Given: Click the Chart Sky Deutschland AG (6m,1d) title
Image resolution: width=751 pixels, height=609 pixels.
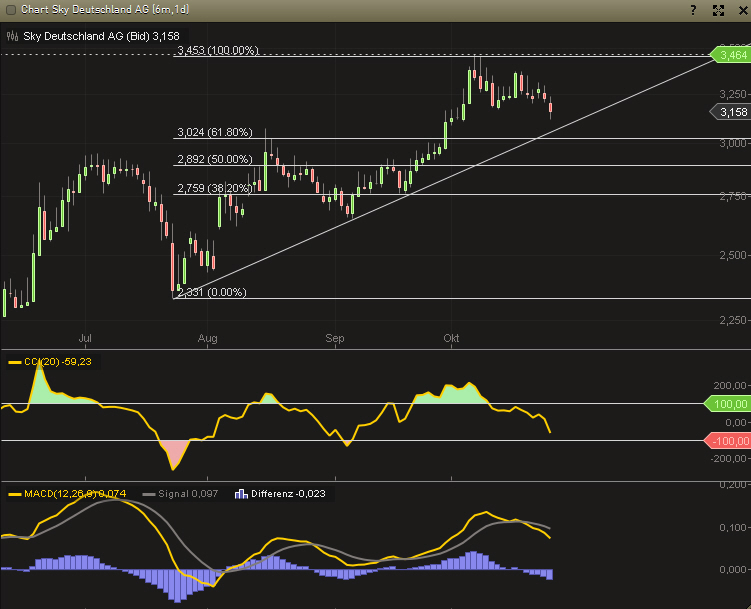Looking at the screenshot, I should [x=105, y=10].
